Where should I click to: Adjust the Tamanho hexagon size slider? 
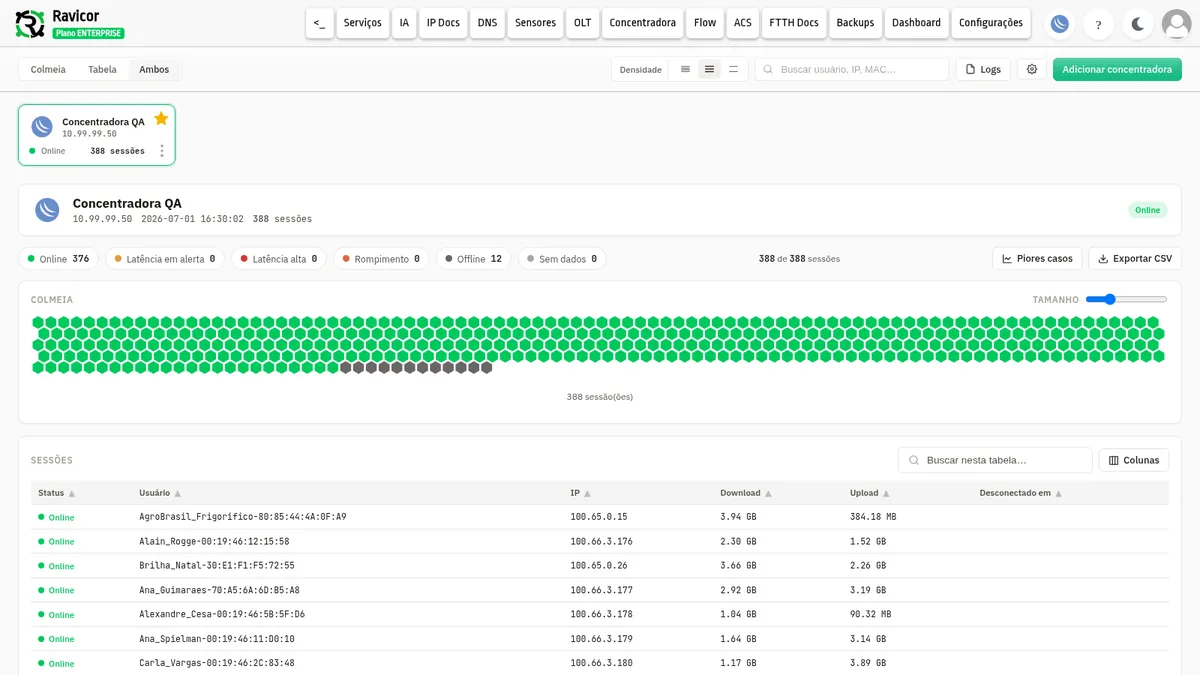click(1126, 299)
